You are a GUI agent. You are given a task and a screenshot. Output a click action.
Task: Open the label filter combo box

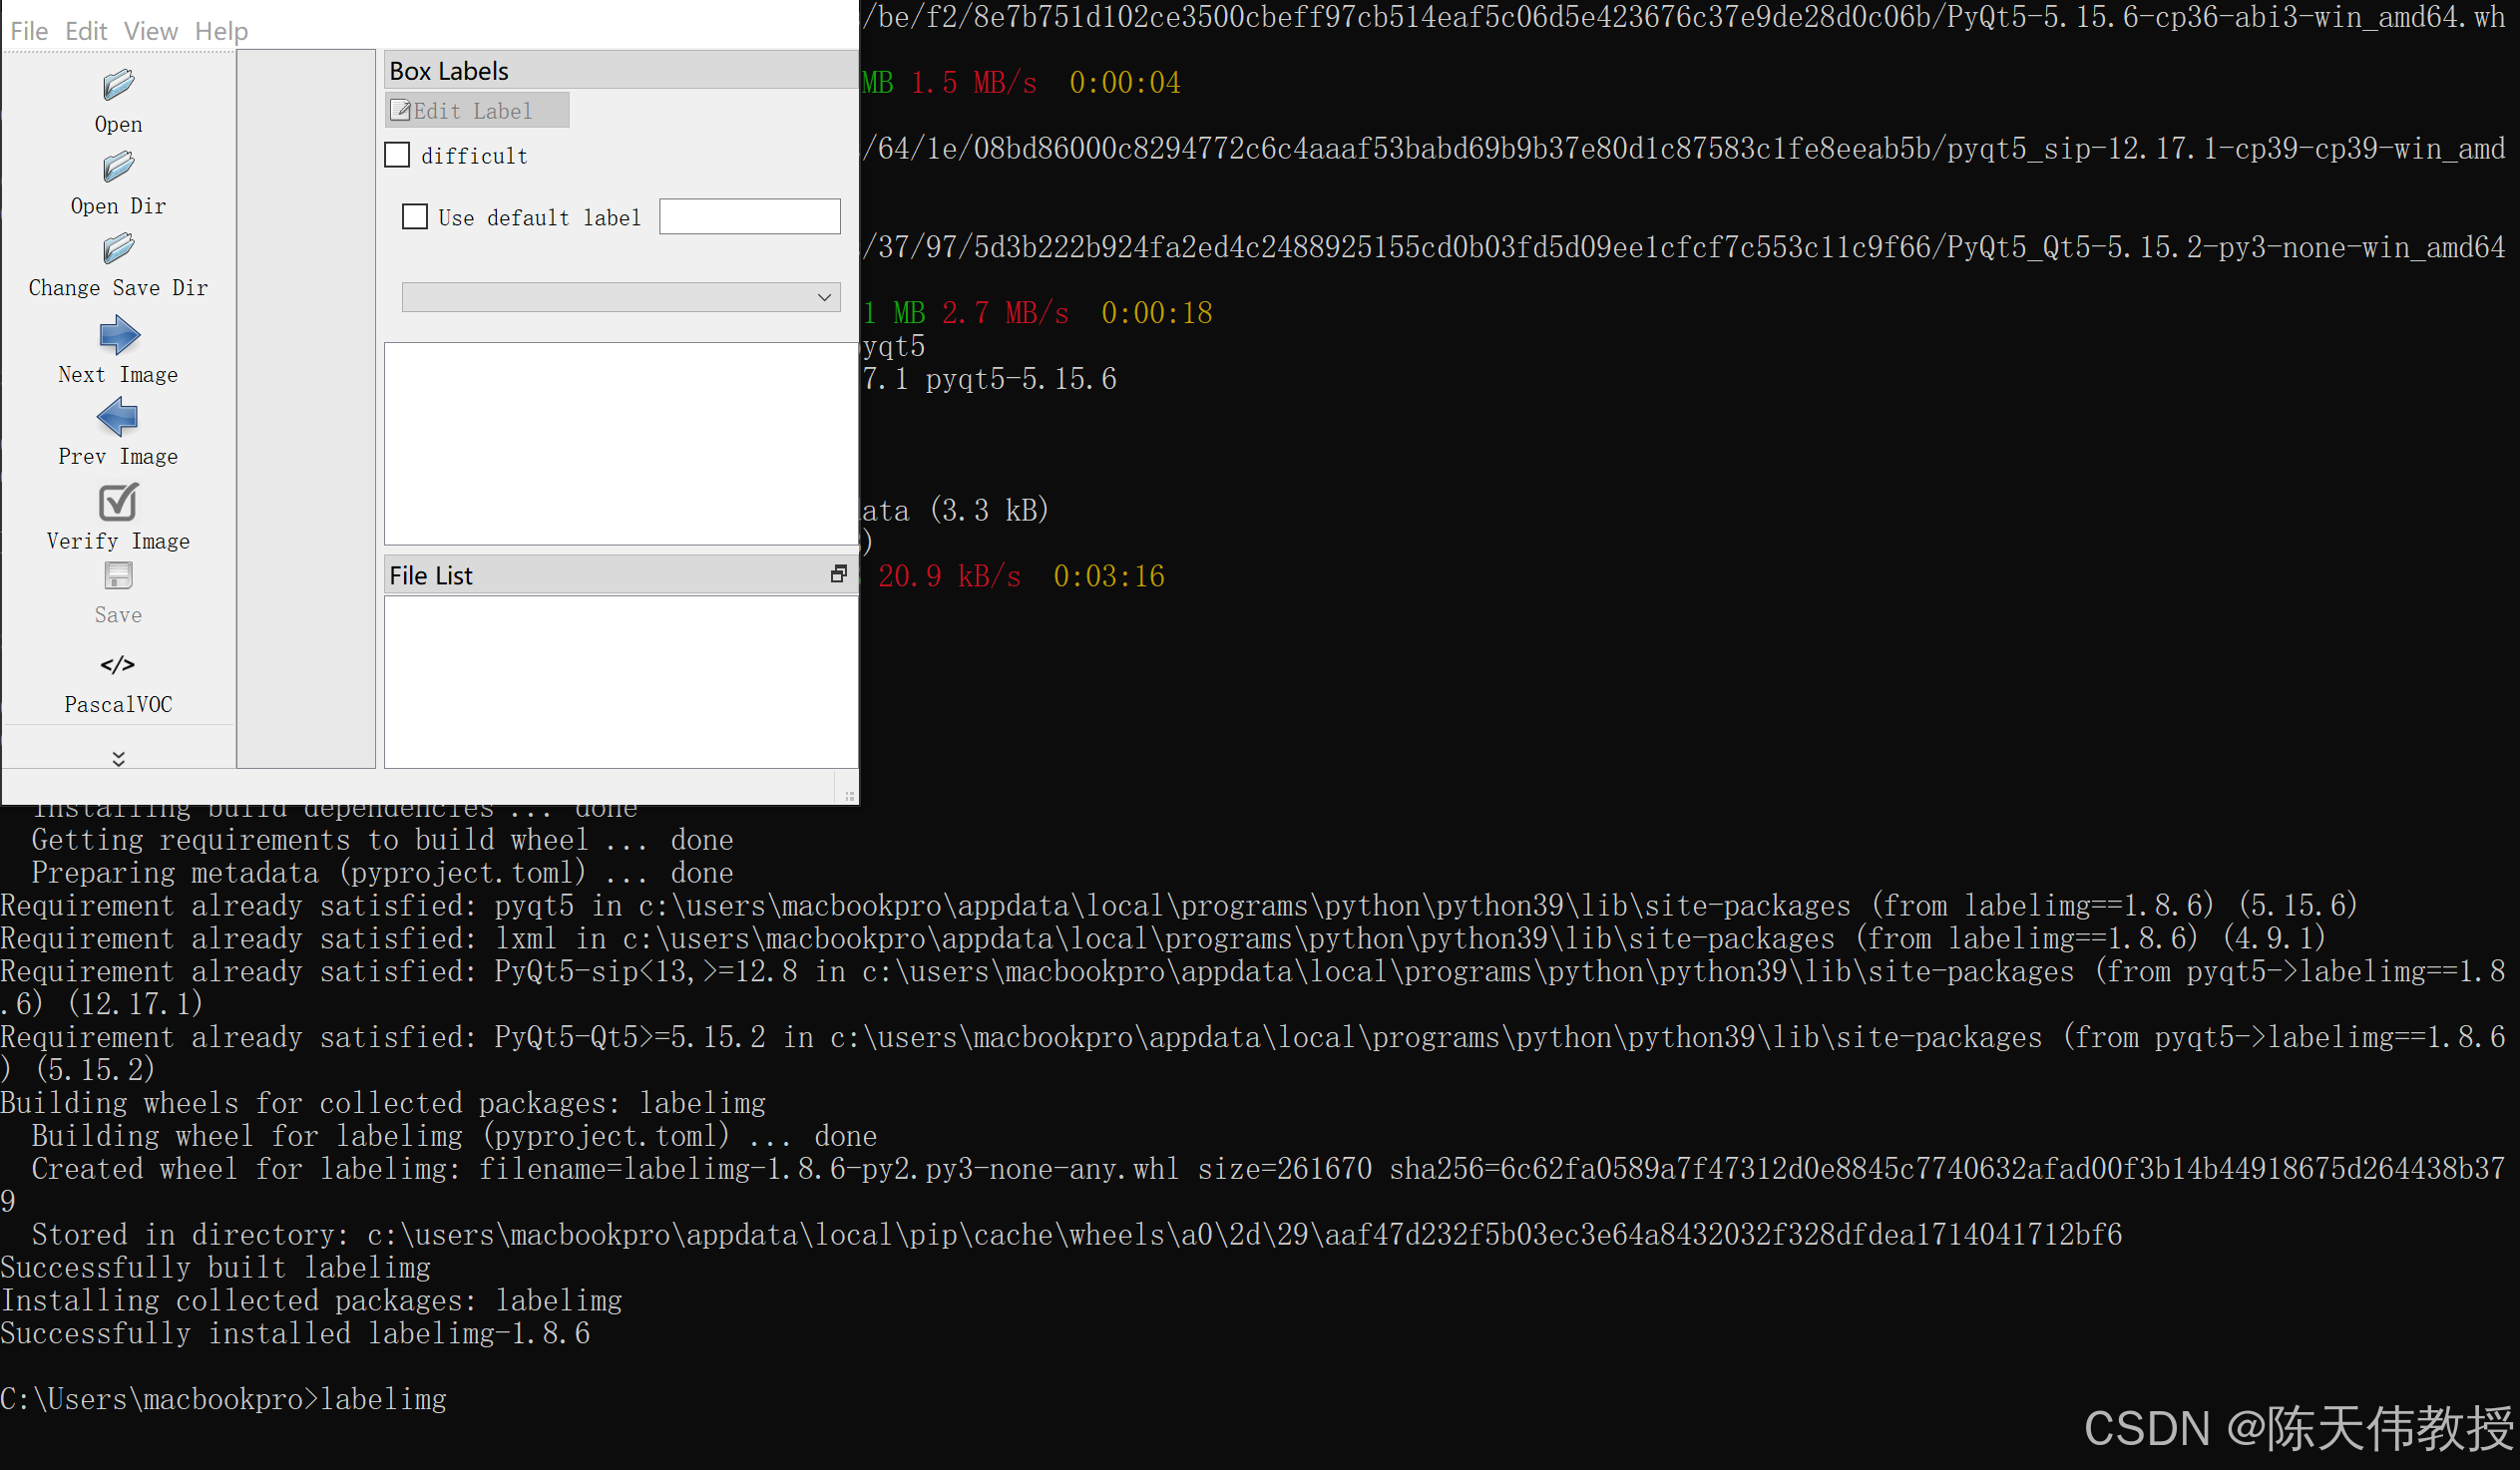click(620, 297)
